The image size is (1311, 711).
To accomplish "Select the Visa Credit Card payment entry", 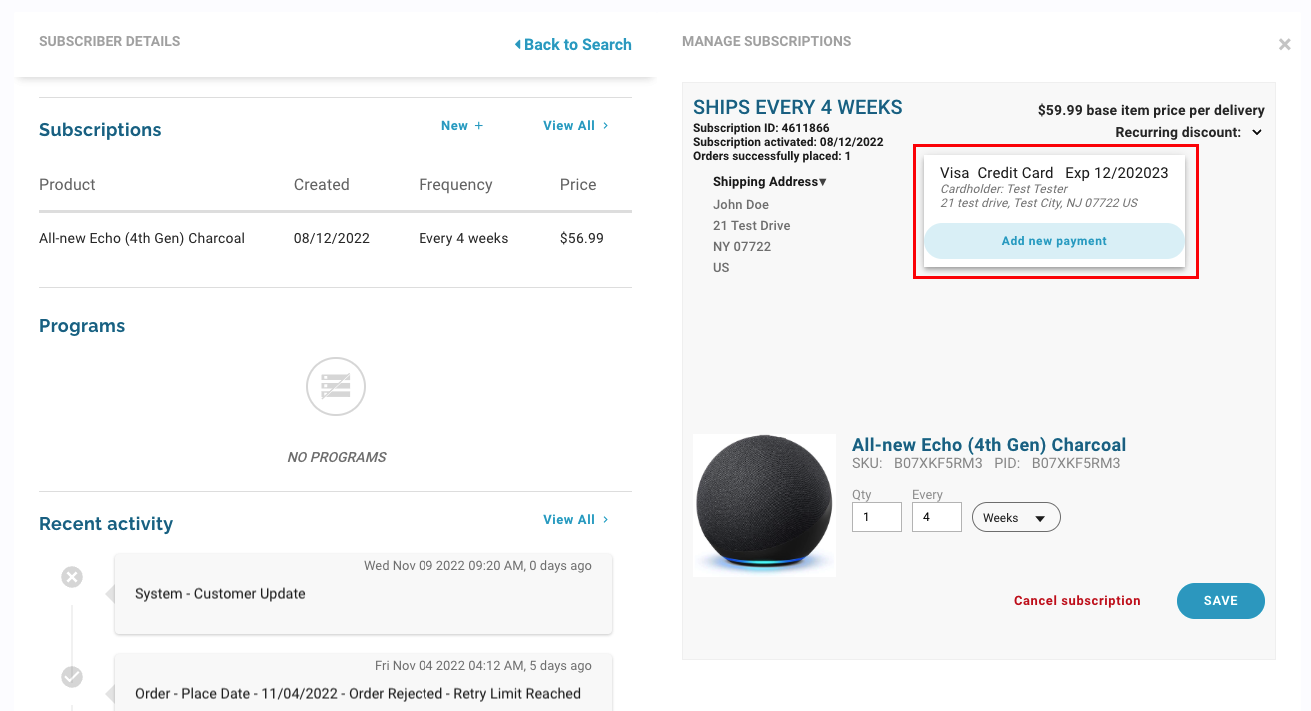I will click(1054, 188).
